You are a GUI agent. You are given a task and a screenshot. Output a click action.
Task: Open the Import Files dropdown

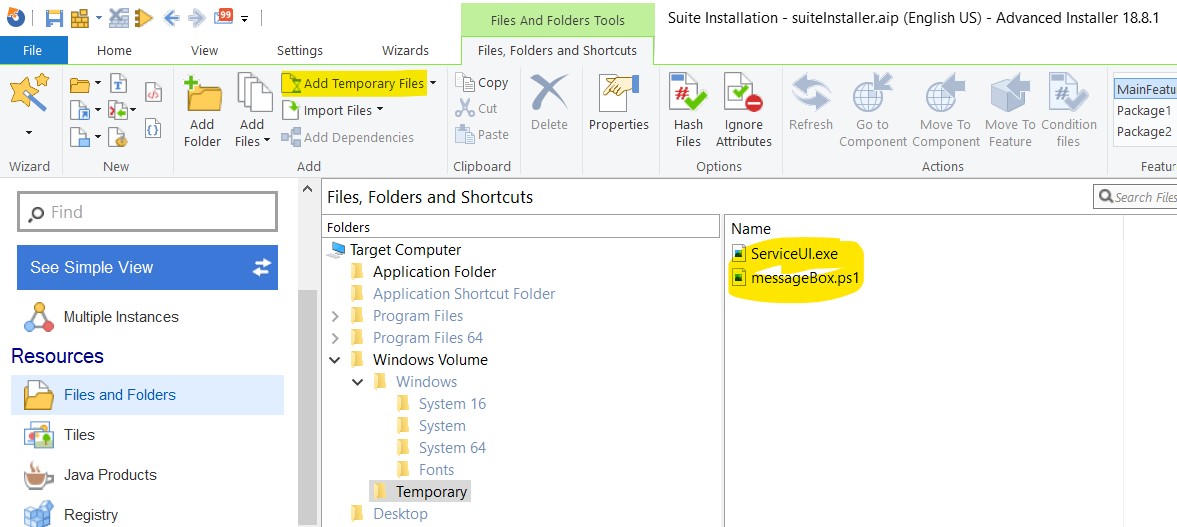point(380,111)
